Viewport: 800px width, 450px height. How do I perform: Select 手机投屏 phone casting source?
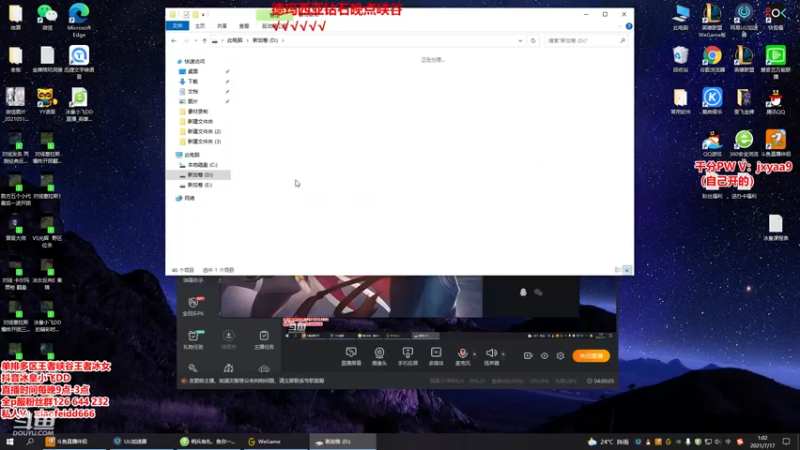(408, 356)
